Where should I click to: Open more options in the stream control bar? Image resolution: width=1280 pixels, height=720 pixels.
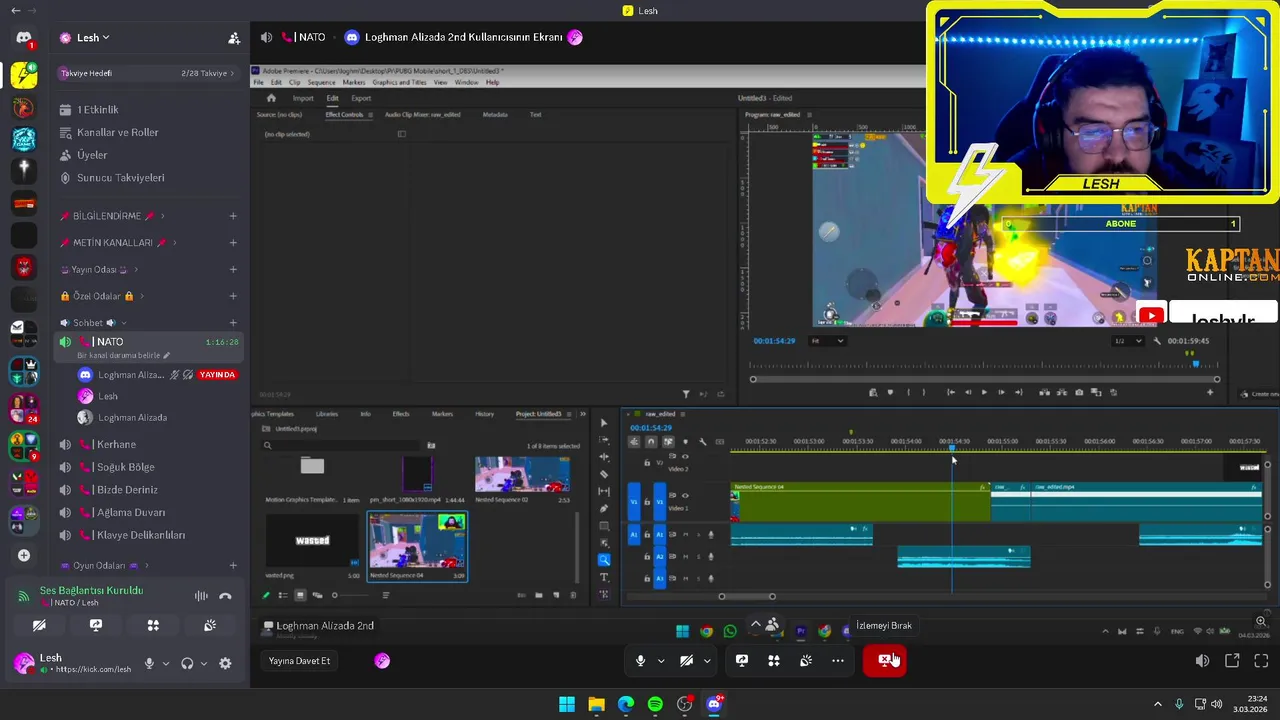[838, 661]
